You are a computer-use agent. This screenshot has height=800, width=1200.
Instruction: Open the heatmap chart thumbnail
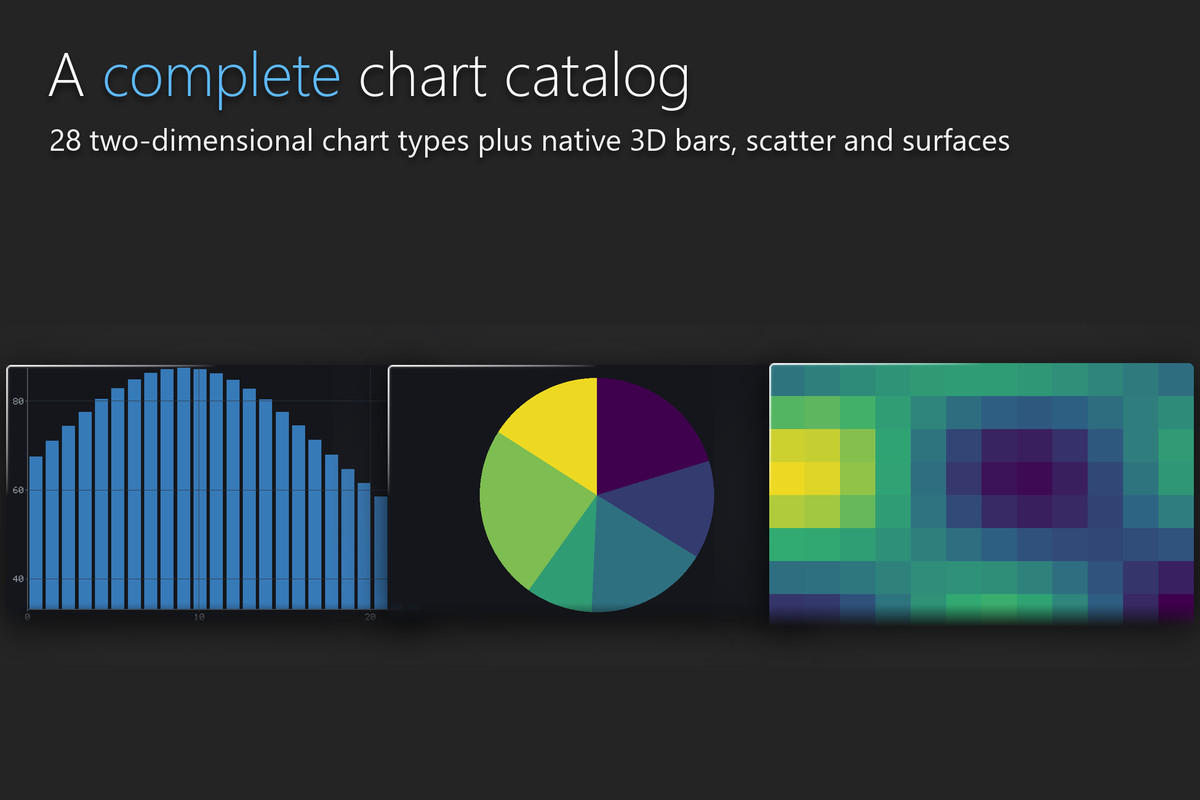pyautogui.click(x=982, y=493)
